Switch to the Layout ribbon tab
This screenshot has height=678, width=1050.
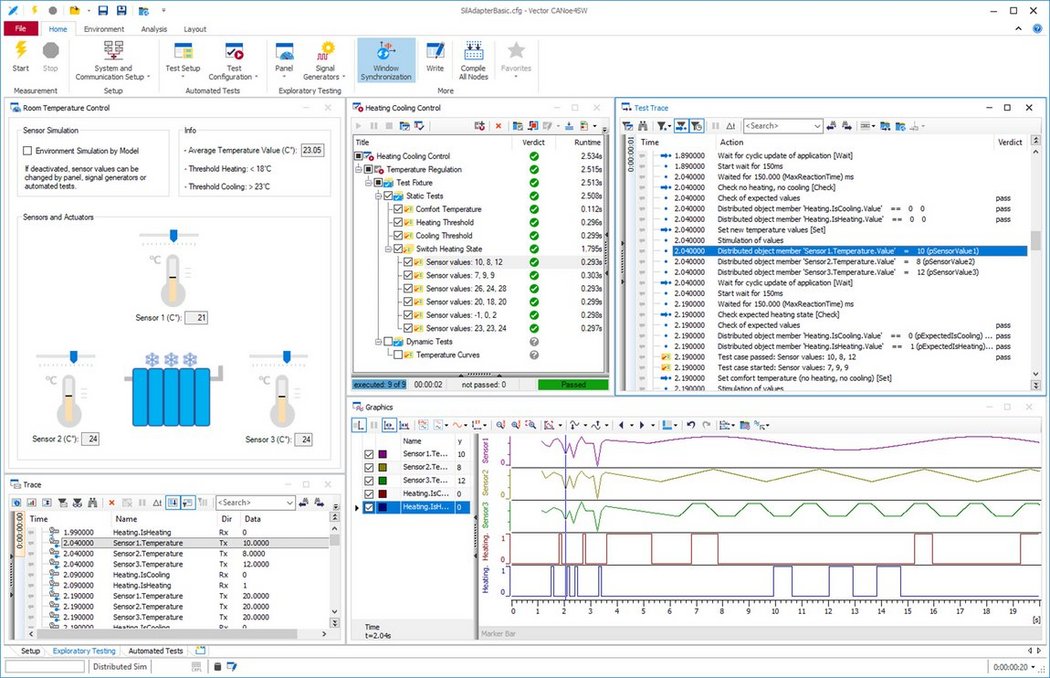pyautogui.click(x=195, y=29)
